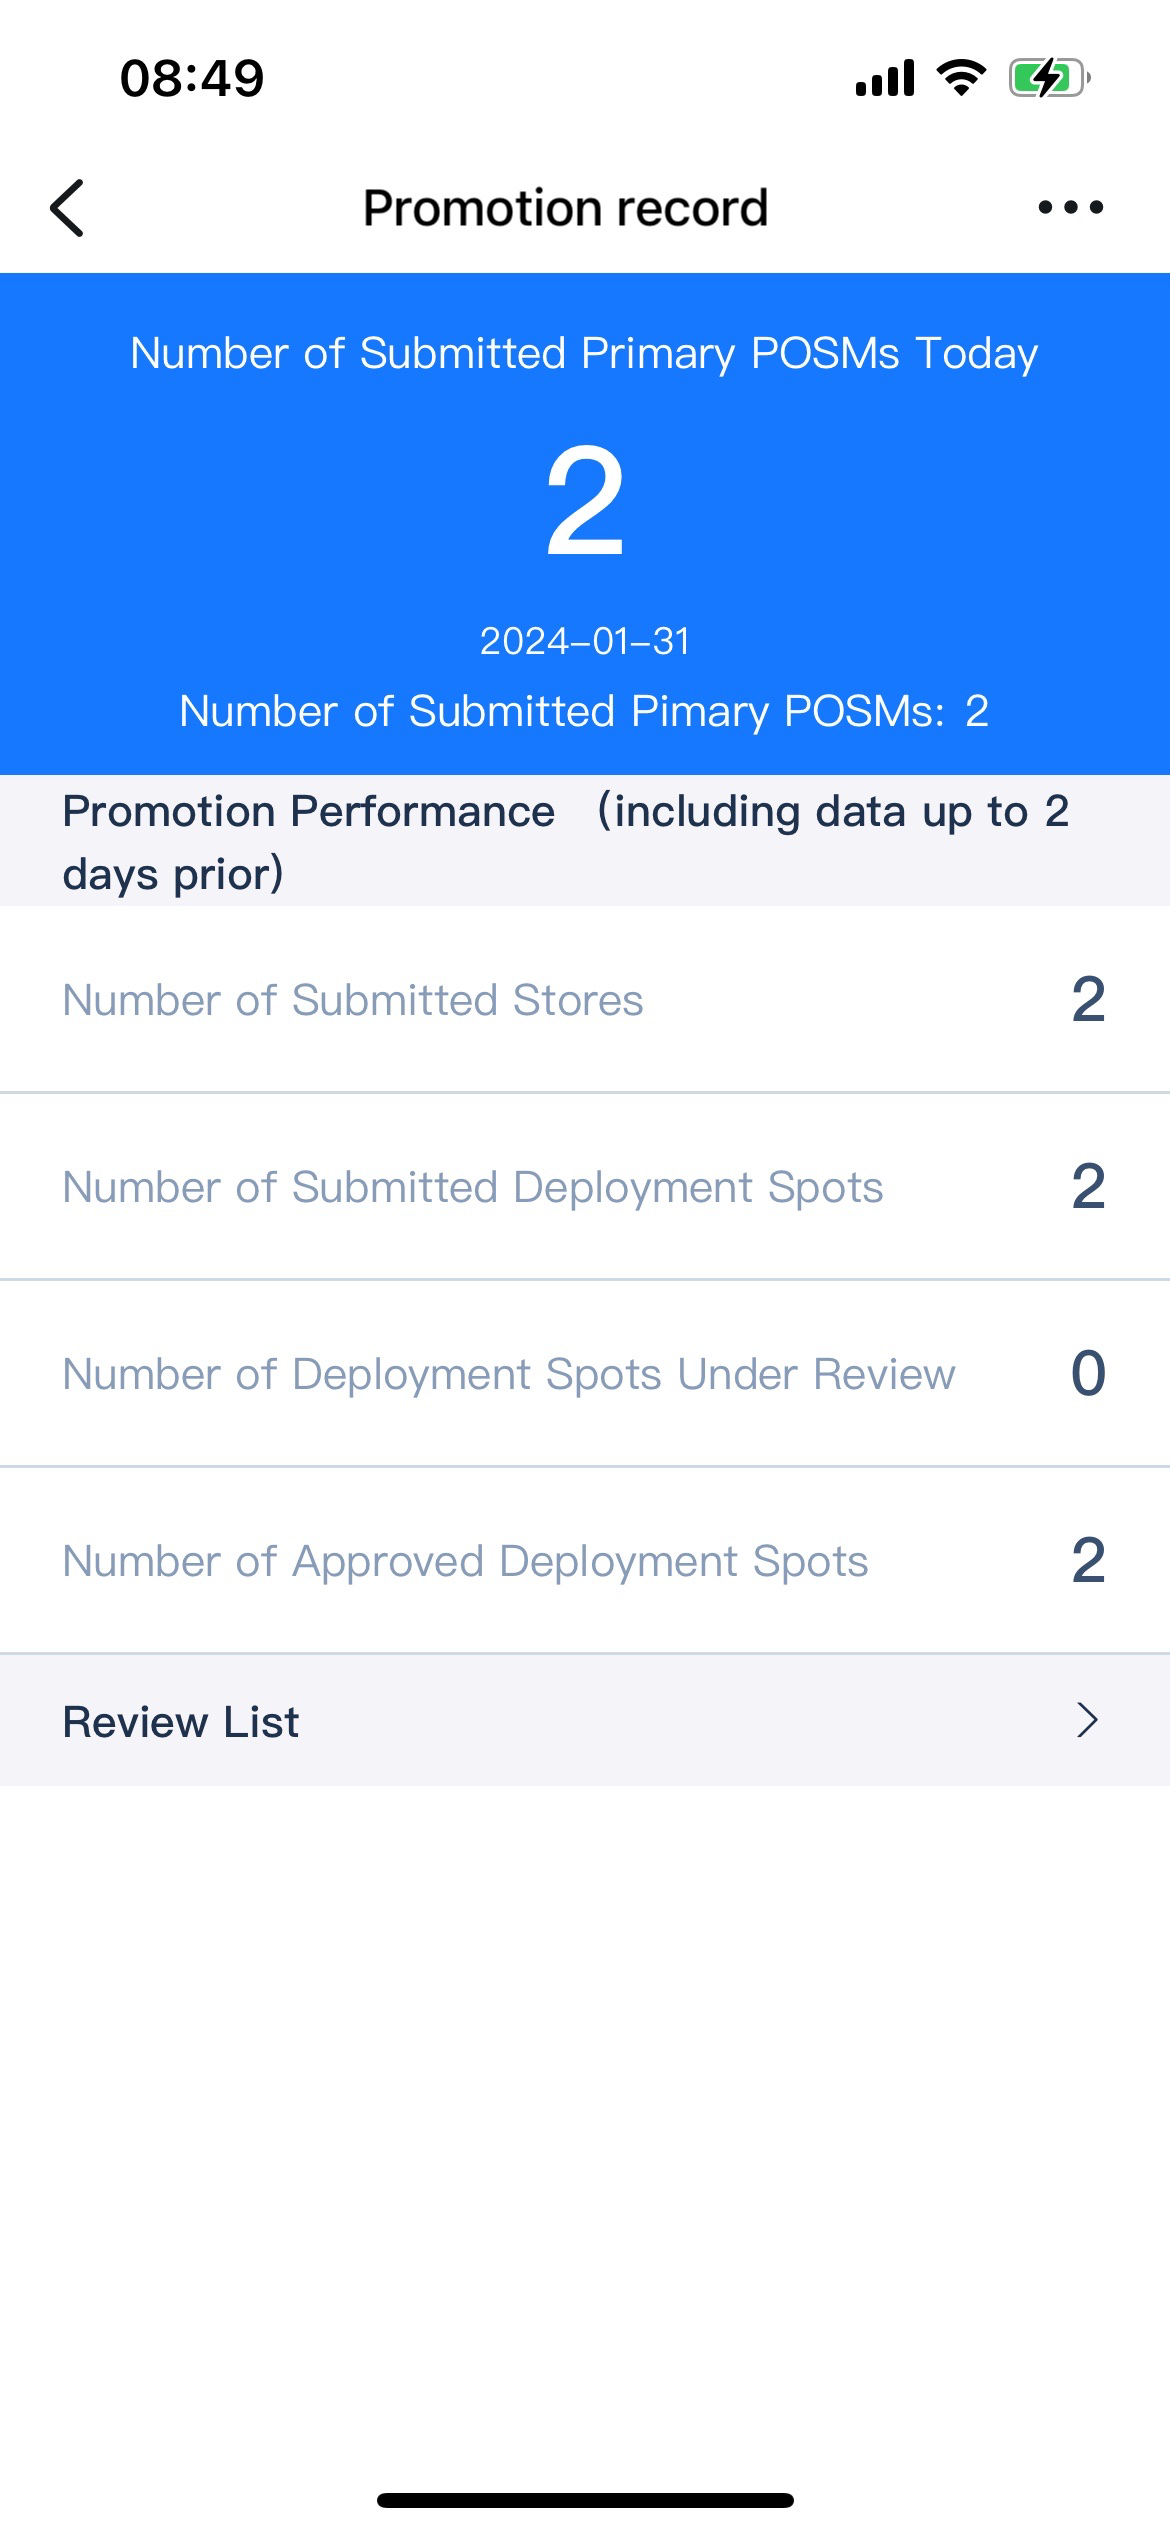The width and height of the screenshot is (1170, 2532).
Task: Tap Number of Submitted Primary POSMs Today heading
Action: [584, 353]
